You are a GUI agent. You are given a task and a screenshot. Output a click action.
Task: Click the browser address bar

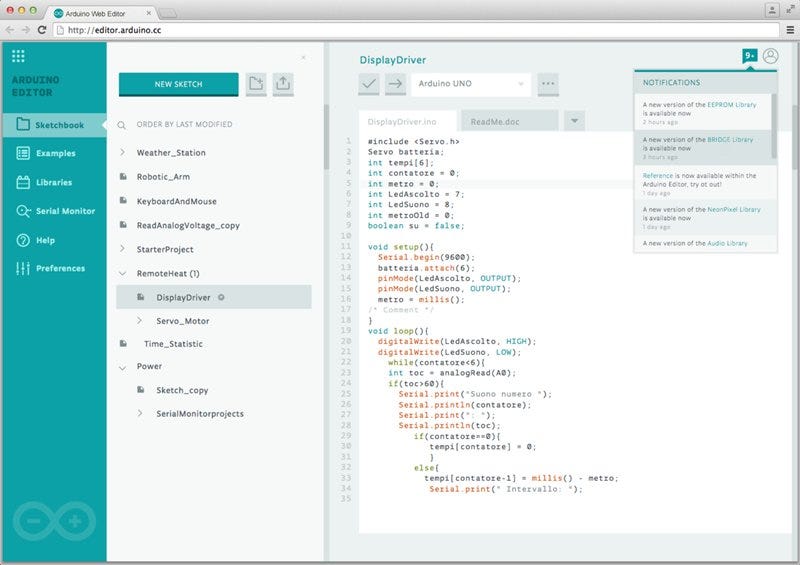[416, 30]
